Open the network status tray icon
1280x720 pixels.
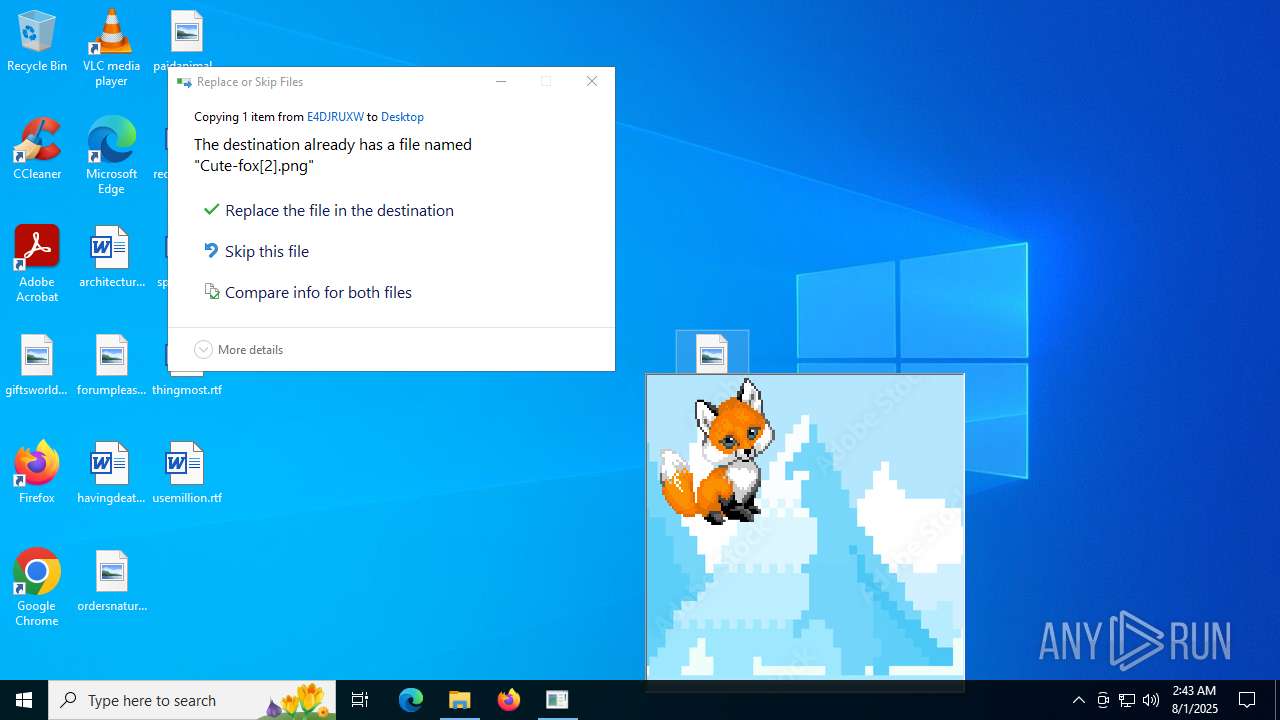tap(1127, 700)
